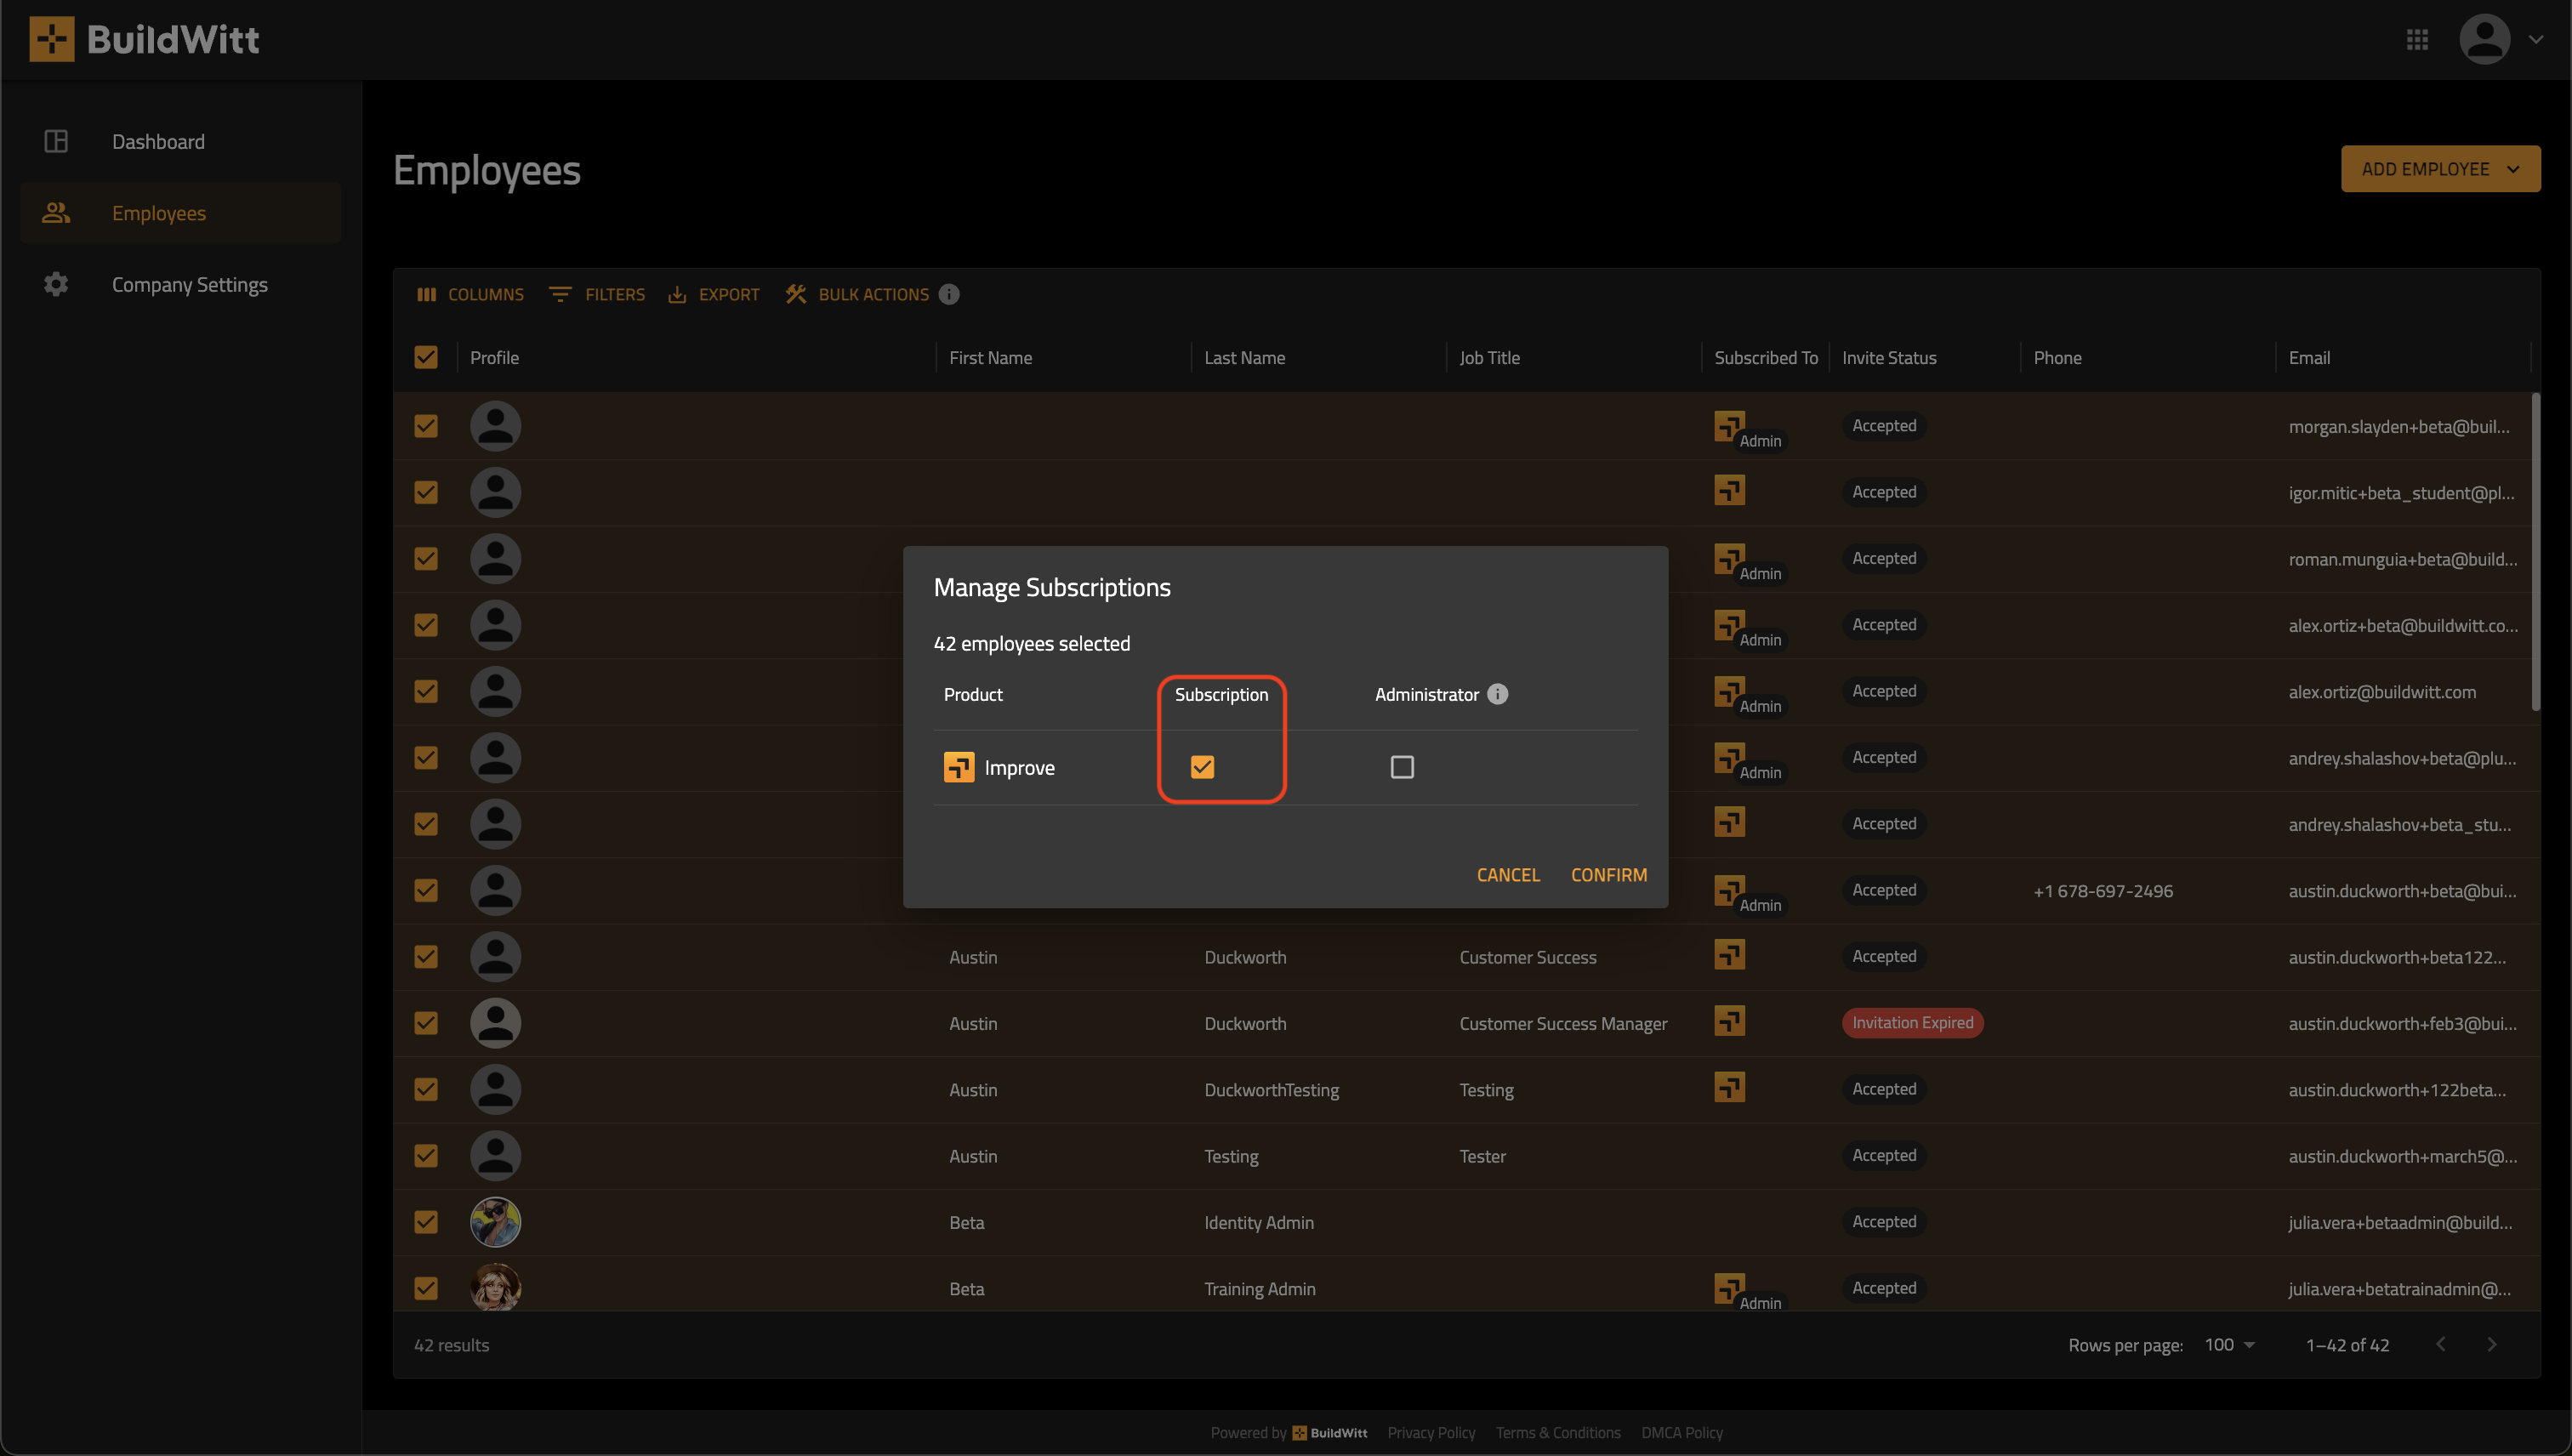The width and height of the screenshot is (2572, 1456).
Task: Click CONFIRM in Manage Subscriptions dialog
Action: (1608, 875)
